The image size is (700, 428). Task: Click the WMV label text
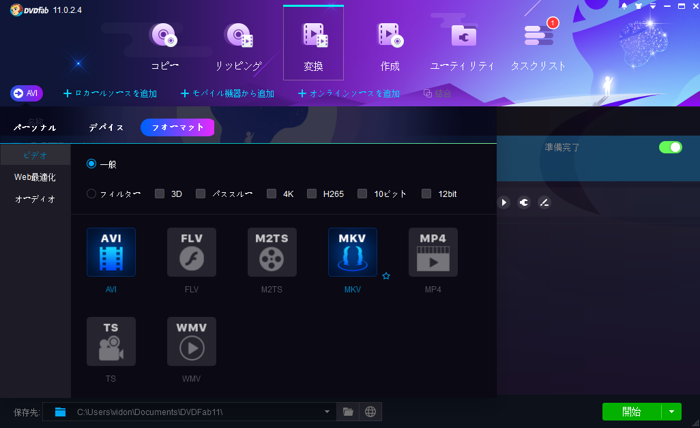192,379
